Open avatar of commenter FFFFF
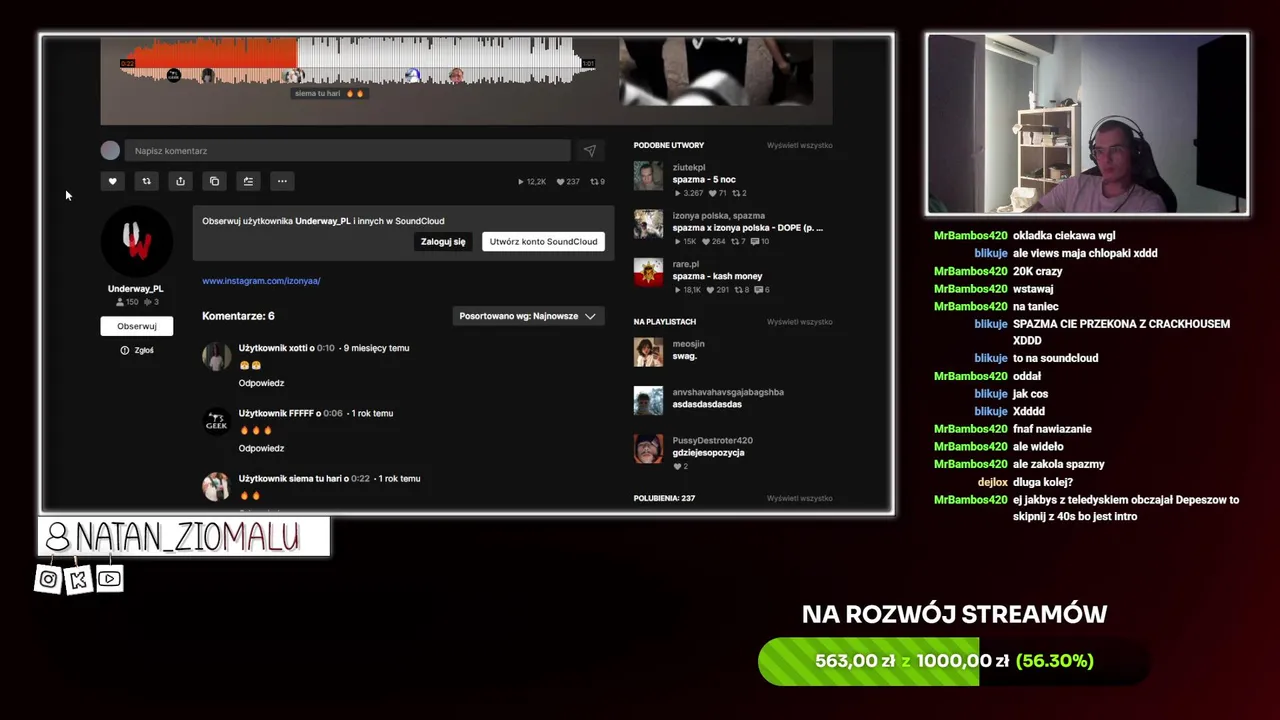 [x=216, y=421]
